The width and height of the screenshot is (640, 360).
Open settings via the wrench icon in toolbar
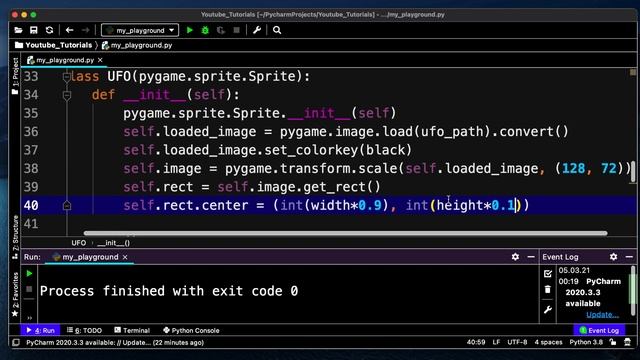(x=257, y=30)
